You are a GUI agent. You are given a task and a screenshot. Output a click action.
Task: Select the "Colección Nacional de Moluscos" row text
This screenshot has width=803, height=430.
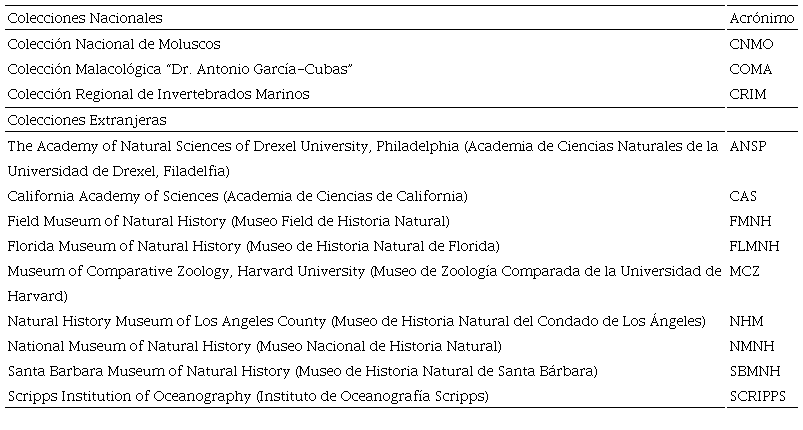pyautogui.click(x=114, y=44)
